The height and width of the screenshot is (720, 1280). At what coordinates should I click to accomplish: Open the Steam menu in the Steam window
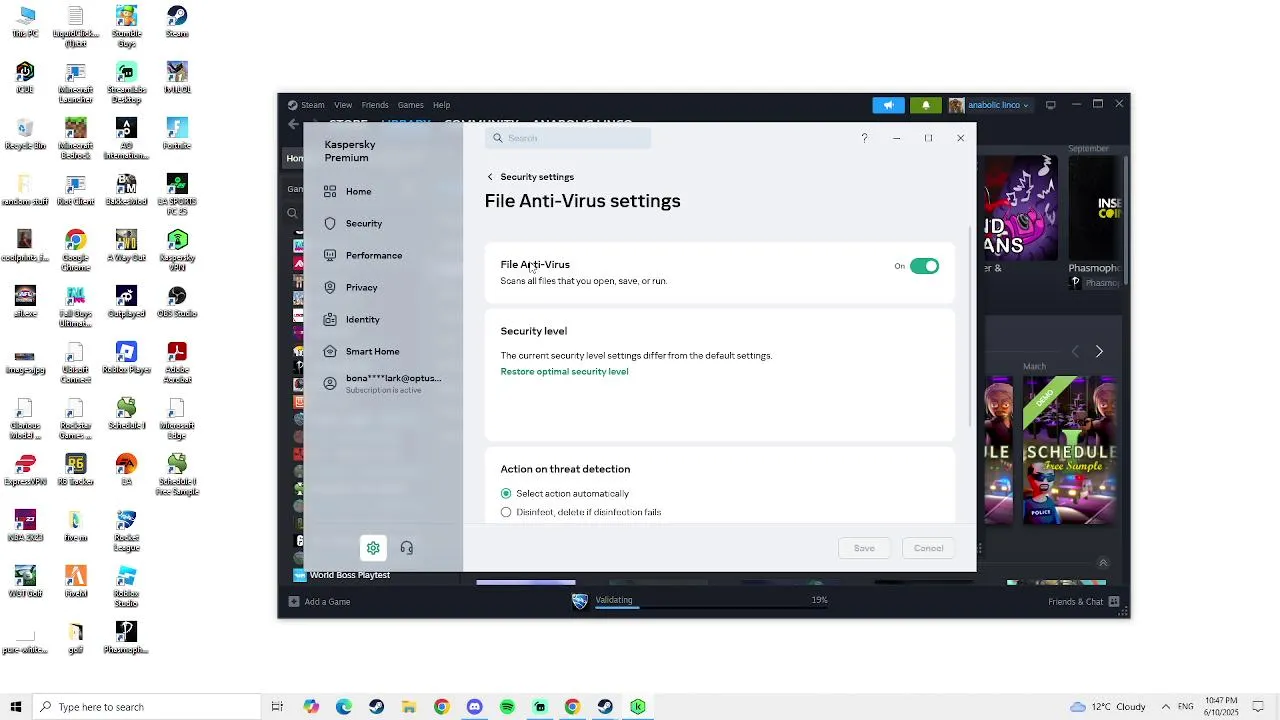313,105
